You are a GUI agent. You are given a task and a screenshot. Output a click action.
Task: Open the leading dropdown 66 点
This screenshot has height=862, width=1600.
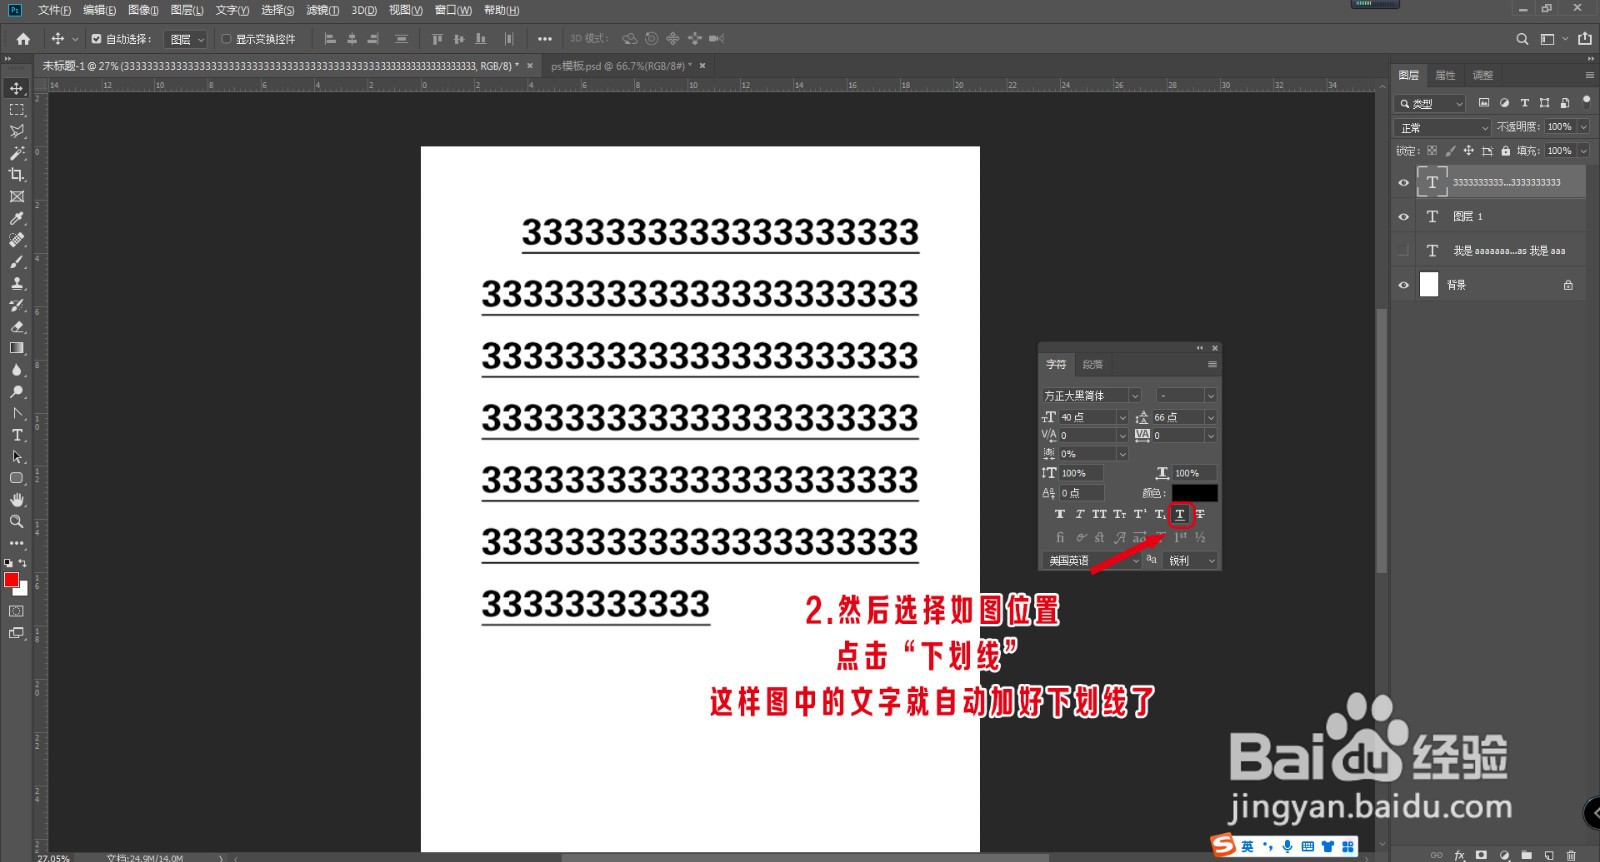(1211, 417)
